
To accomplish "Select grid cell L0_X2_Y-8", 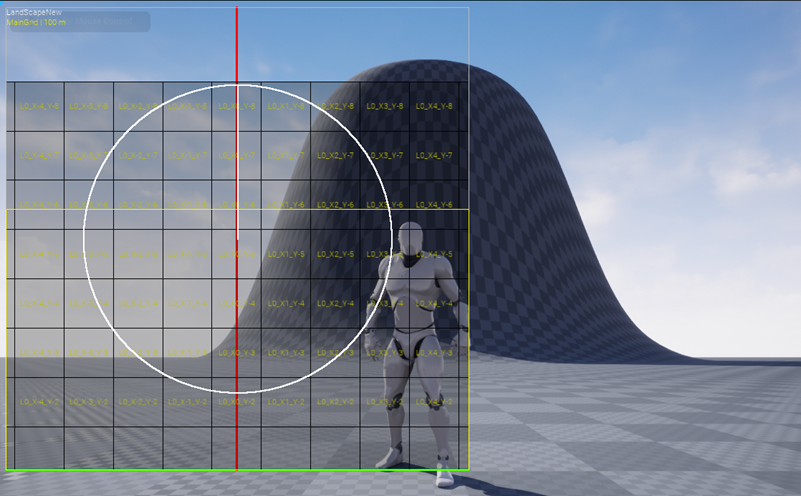I will (336, 106).
